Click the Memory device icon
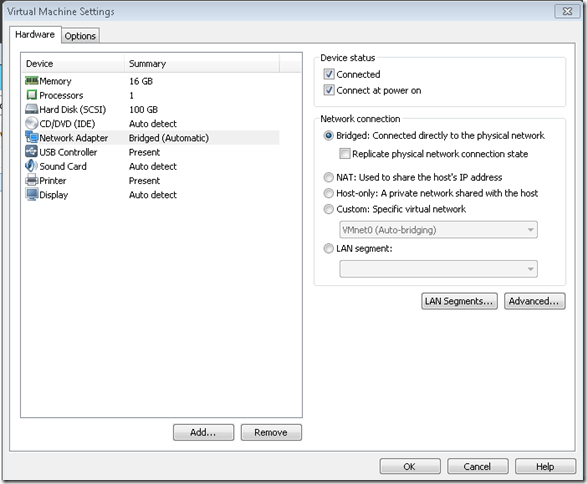Screen dimensions: 587x484 coord(31,80)
